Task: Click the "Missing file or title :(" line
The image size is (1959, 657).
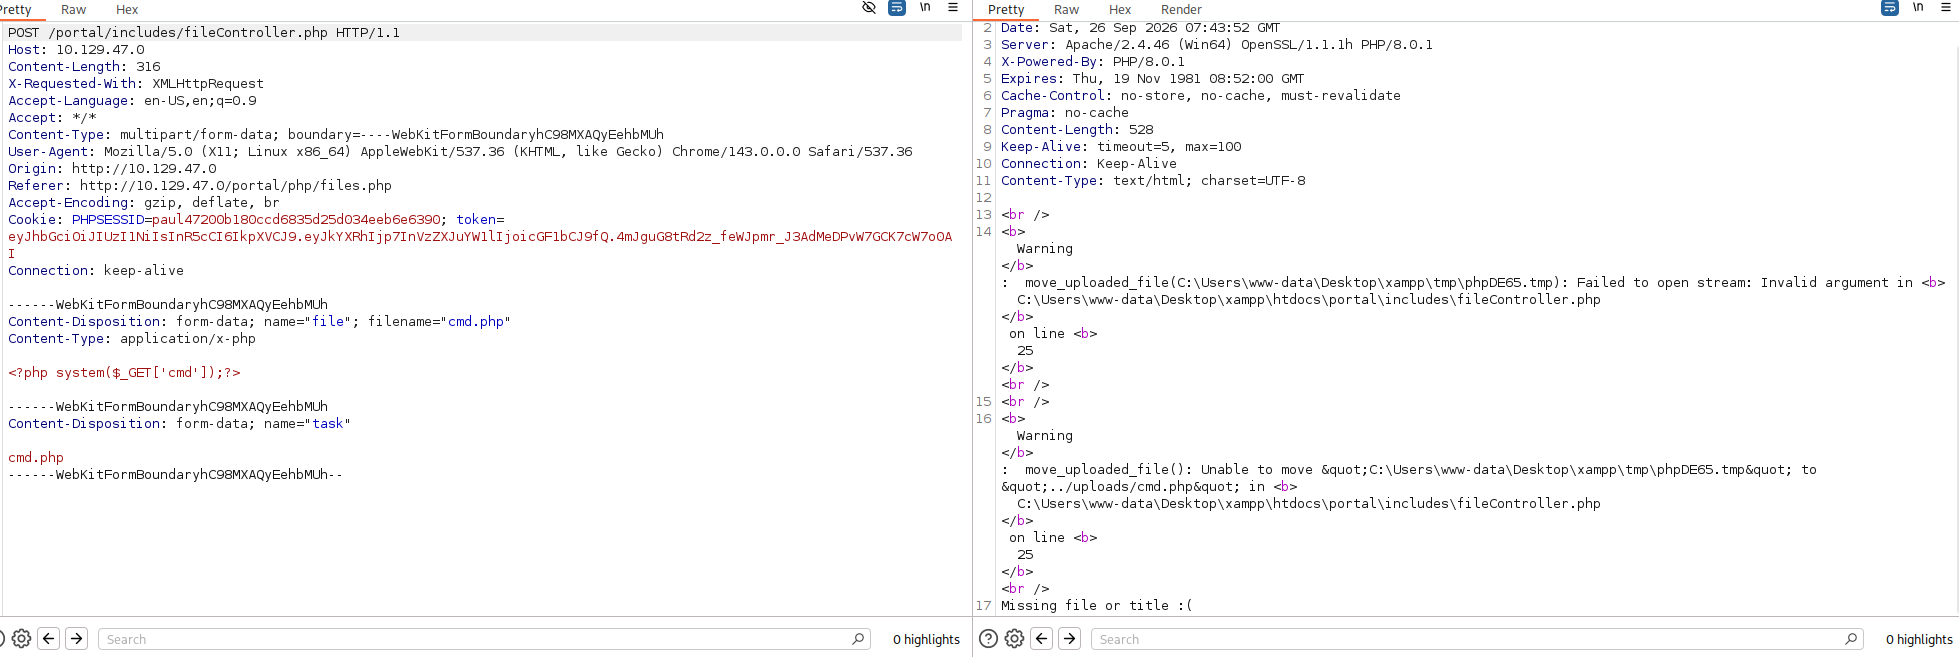Action: click(x=1097, y=606)
